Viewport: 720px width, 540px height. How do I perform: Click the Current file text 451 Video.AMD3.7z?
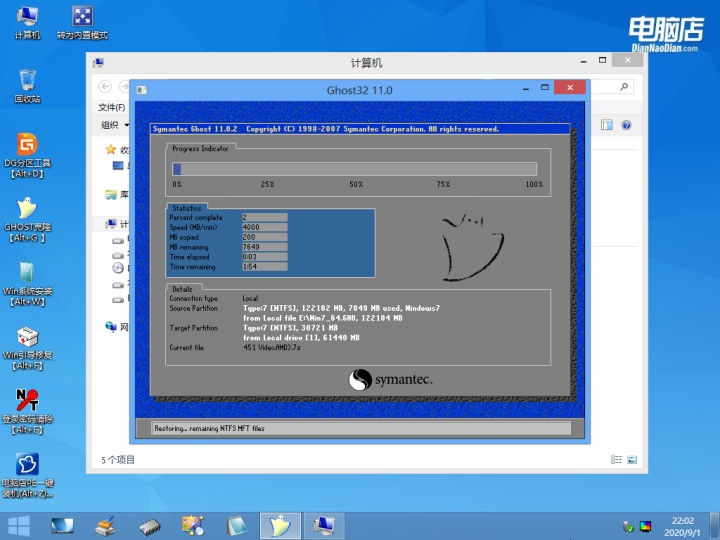(272, 348)
